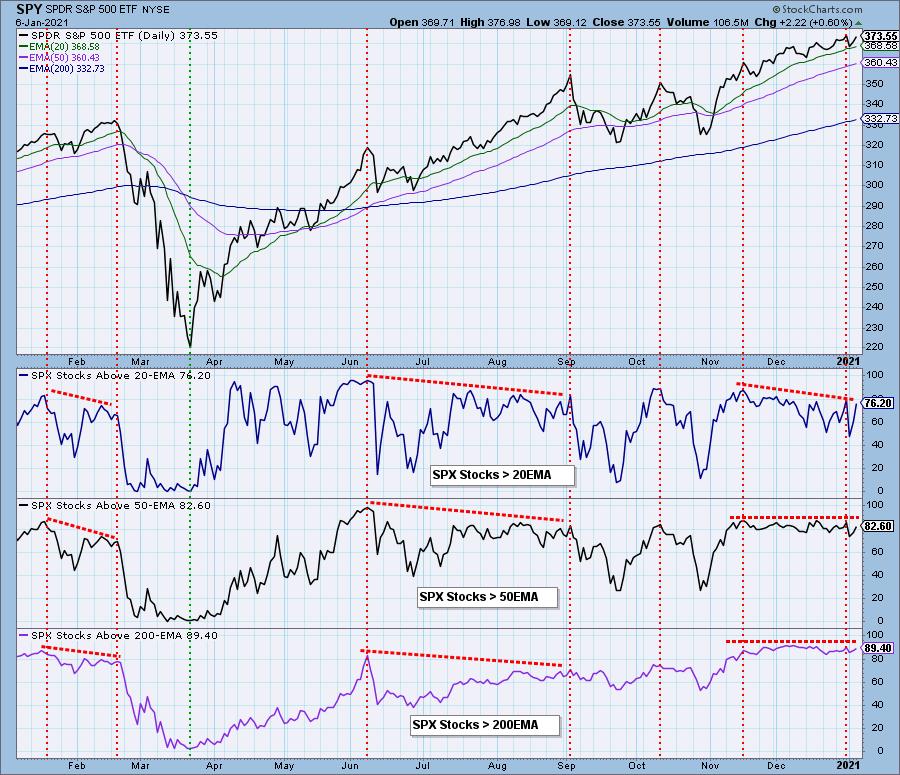
Task: Click the 250 price axis label
Action: coord(875,286)
